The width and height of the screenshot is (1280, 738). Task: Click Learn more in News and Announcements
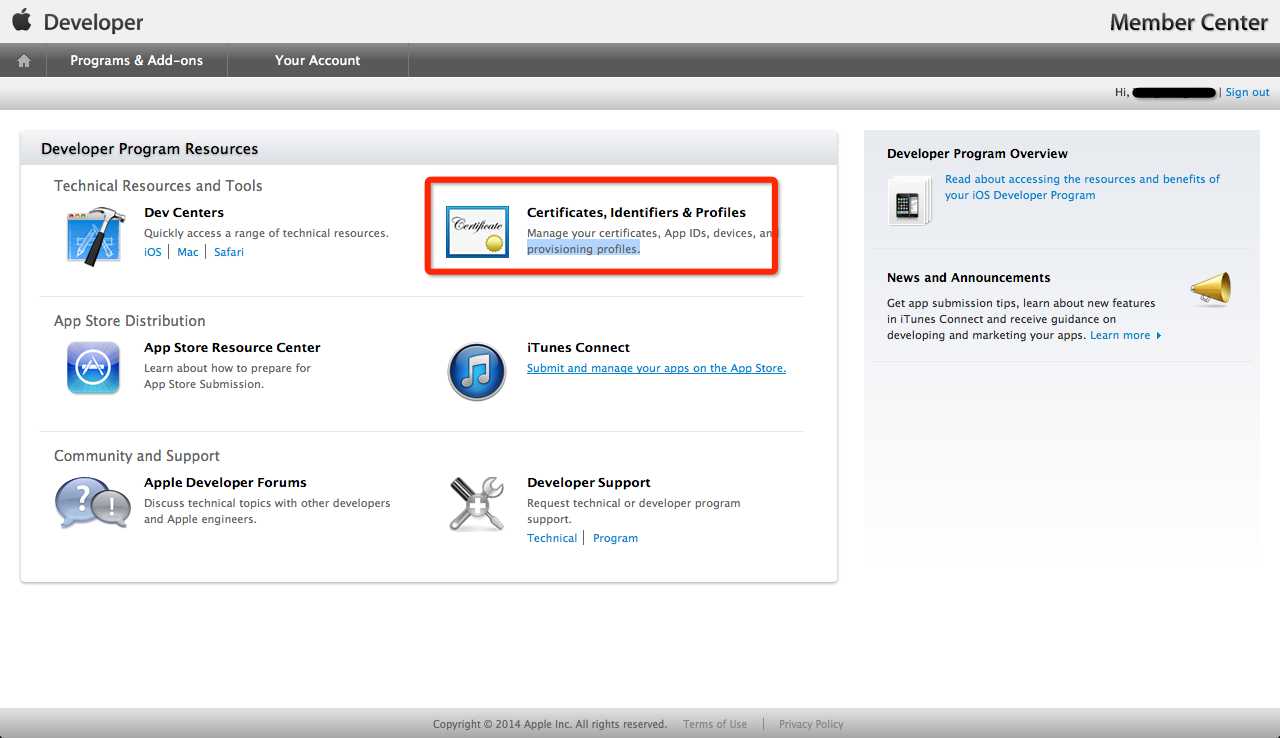1125,335
